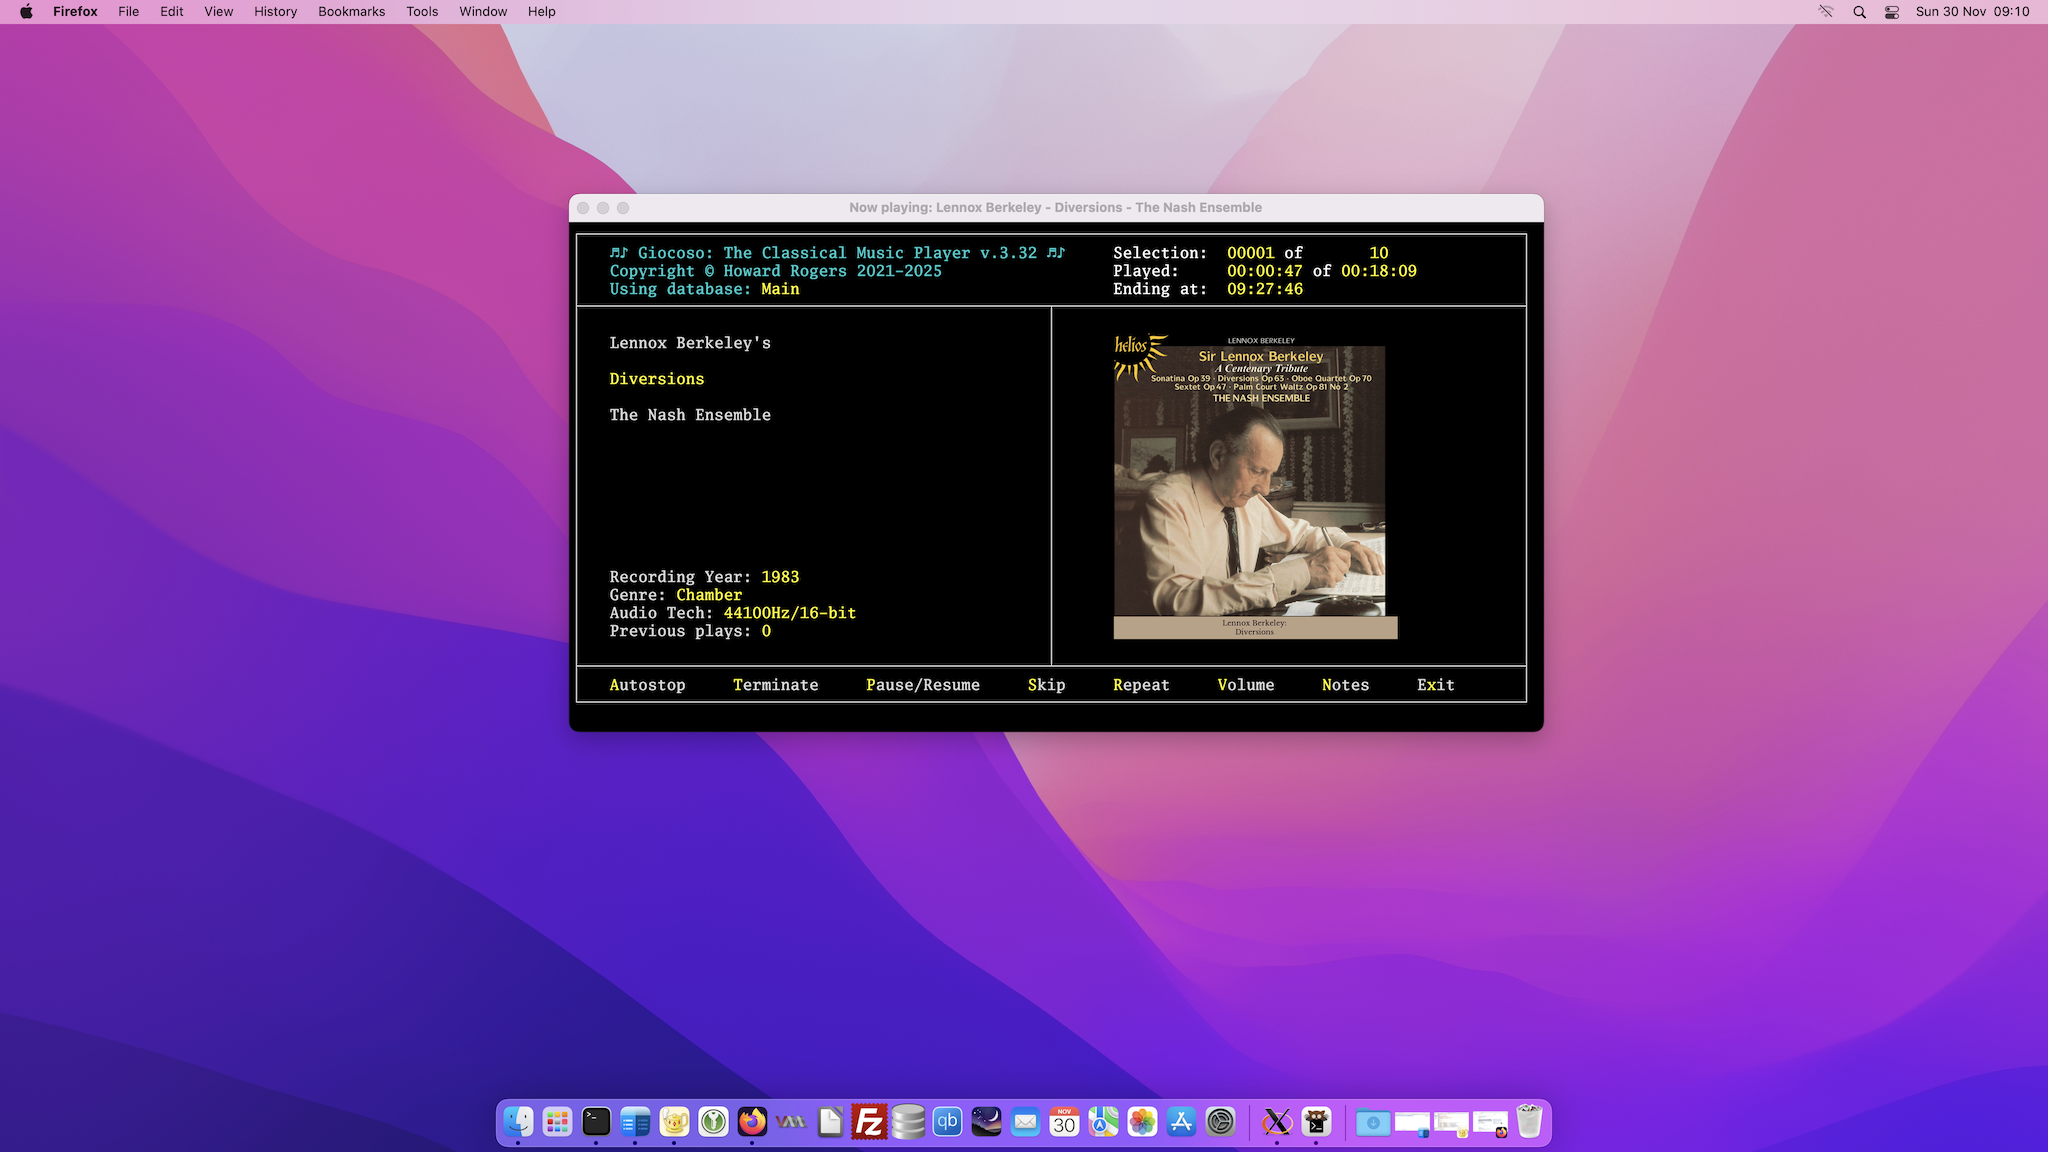Open Spotlight search in the menu bar

[x=1860, y=11]
